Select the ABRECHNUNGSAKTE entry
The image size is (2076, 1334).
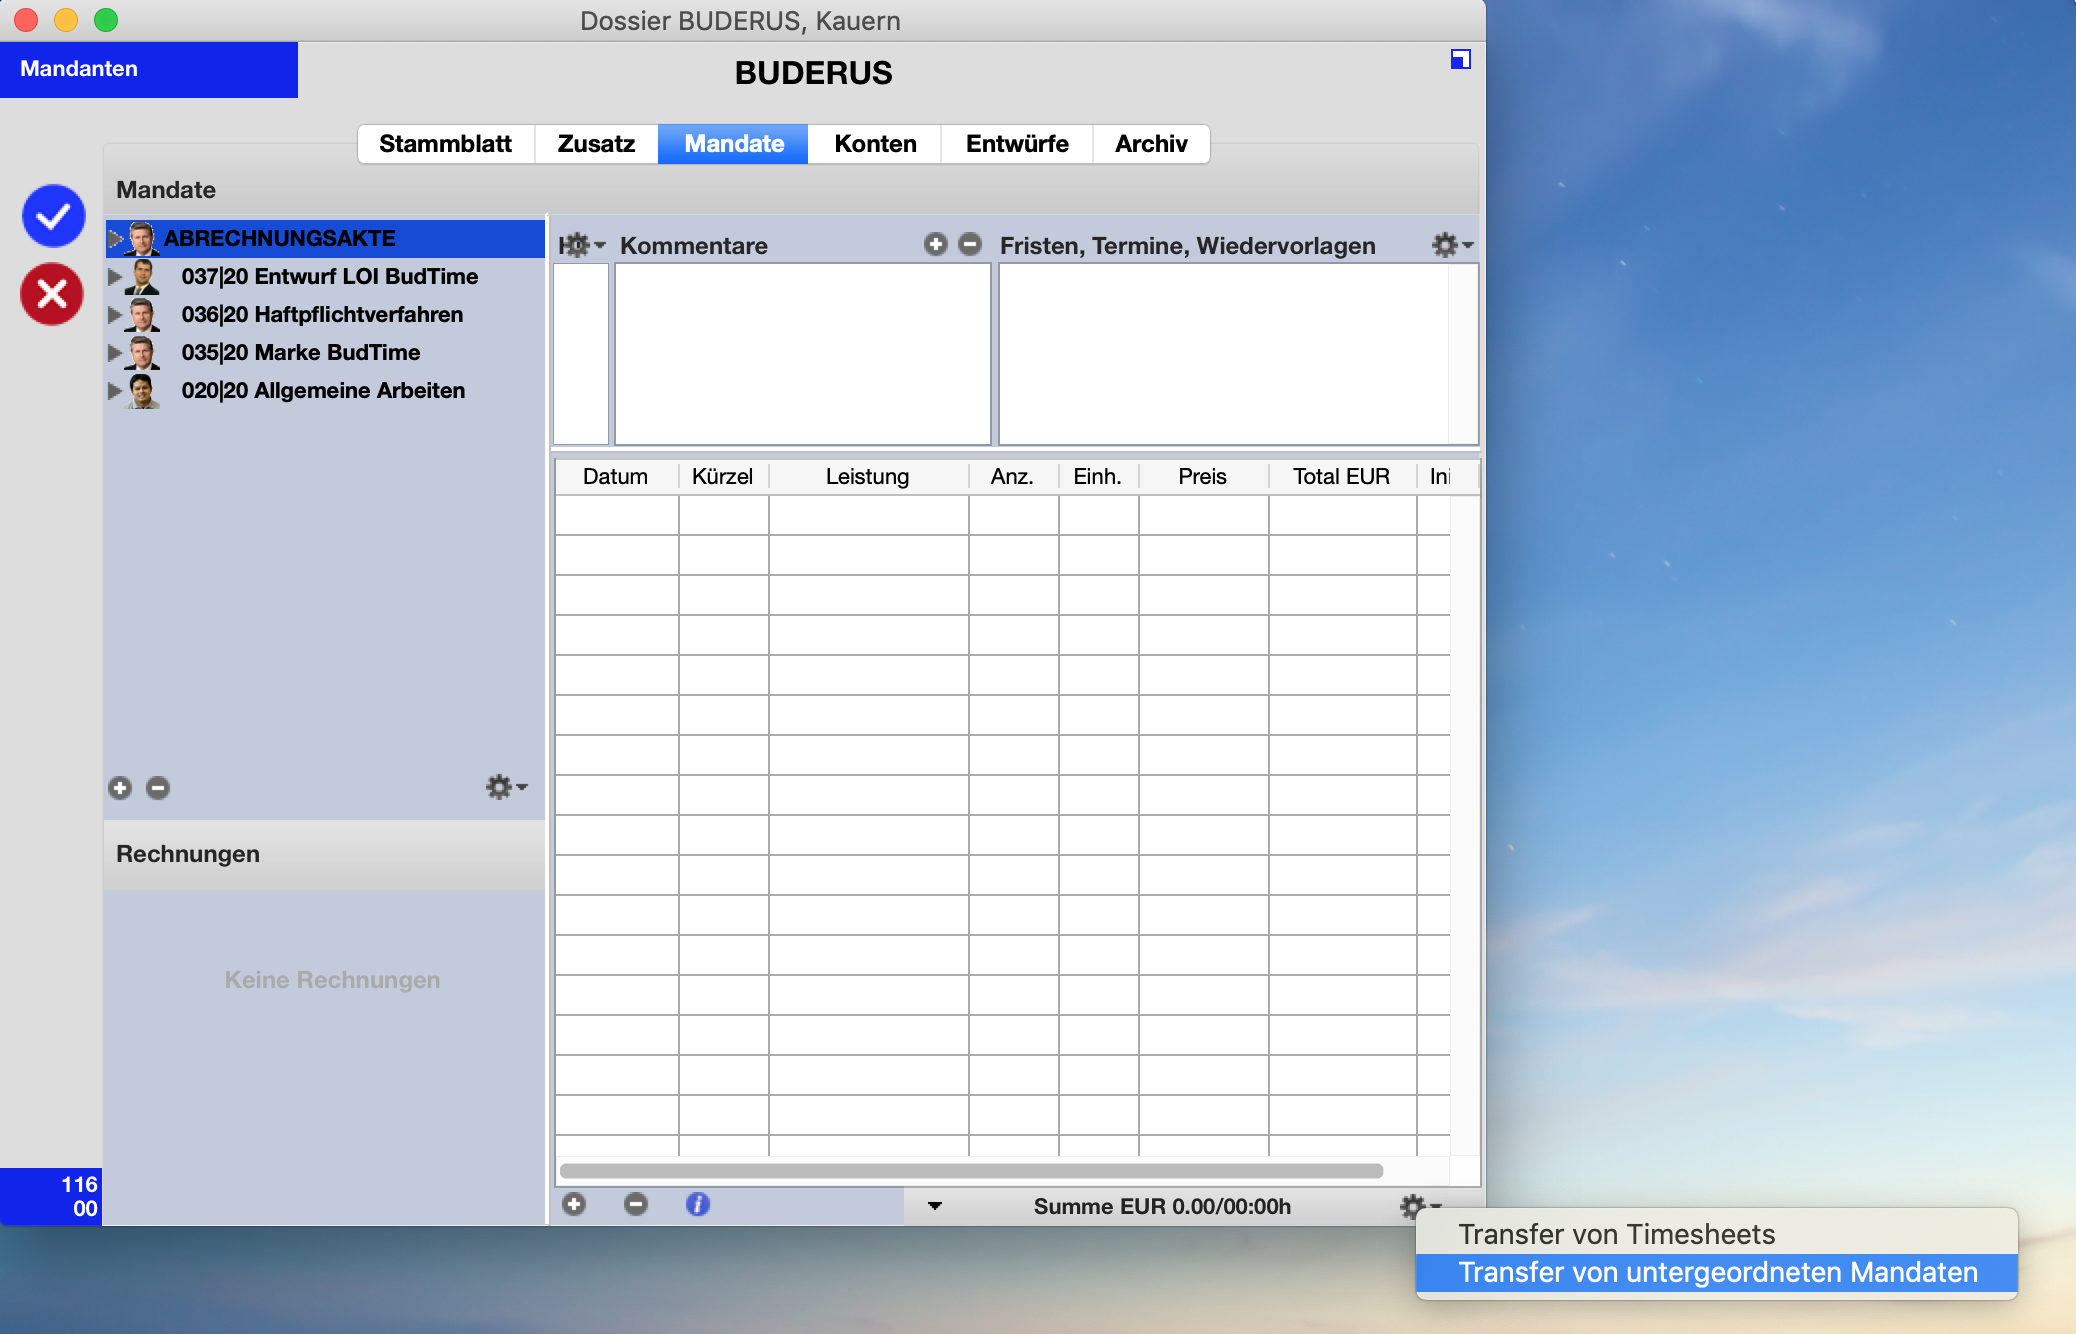[325, 238]
